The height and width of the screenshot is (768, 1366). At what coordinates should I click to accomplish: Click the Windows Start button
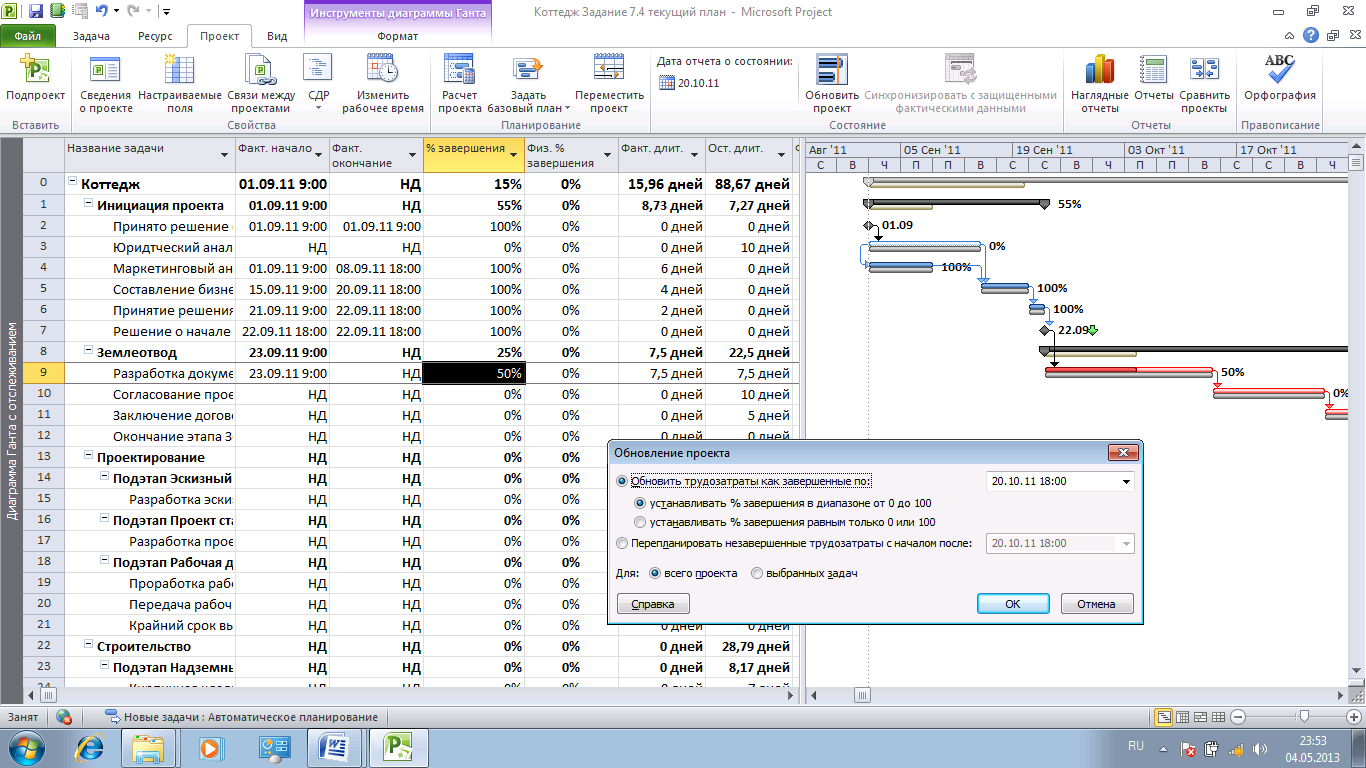click(28, 747)
